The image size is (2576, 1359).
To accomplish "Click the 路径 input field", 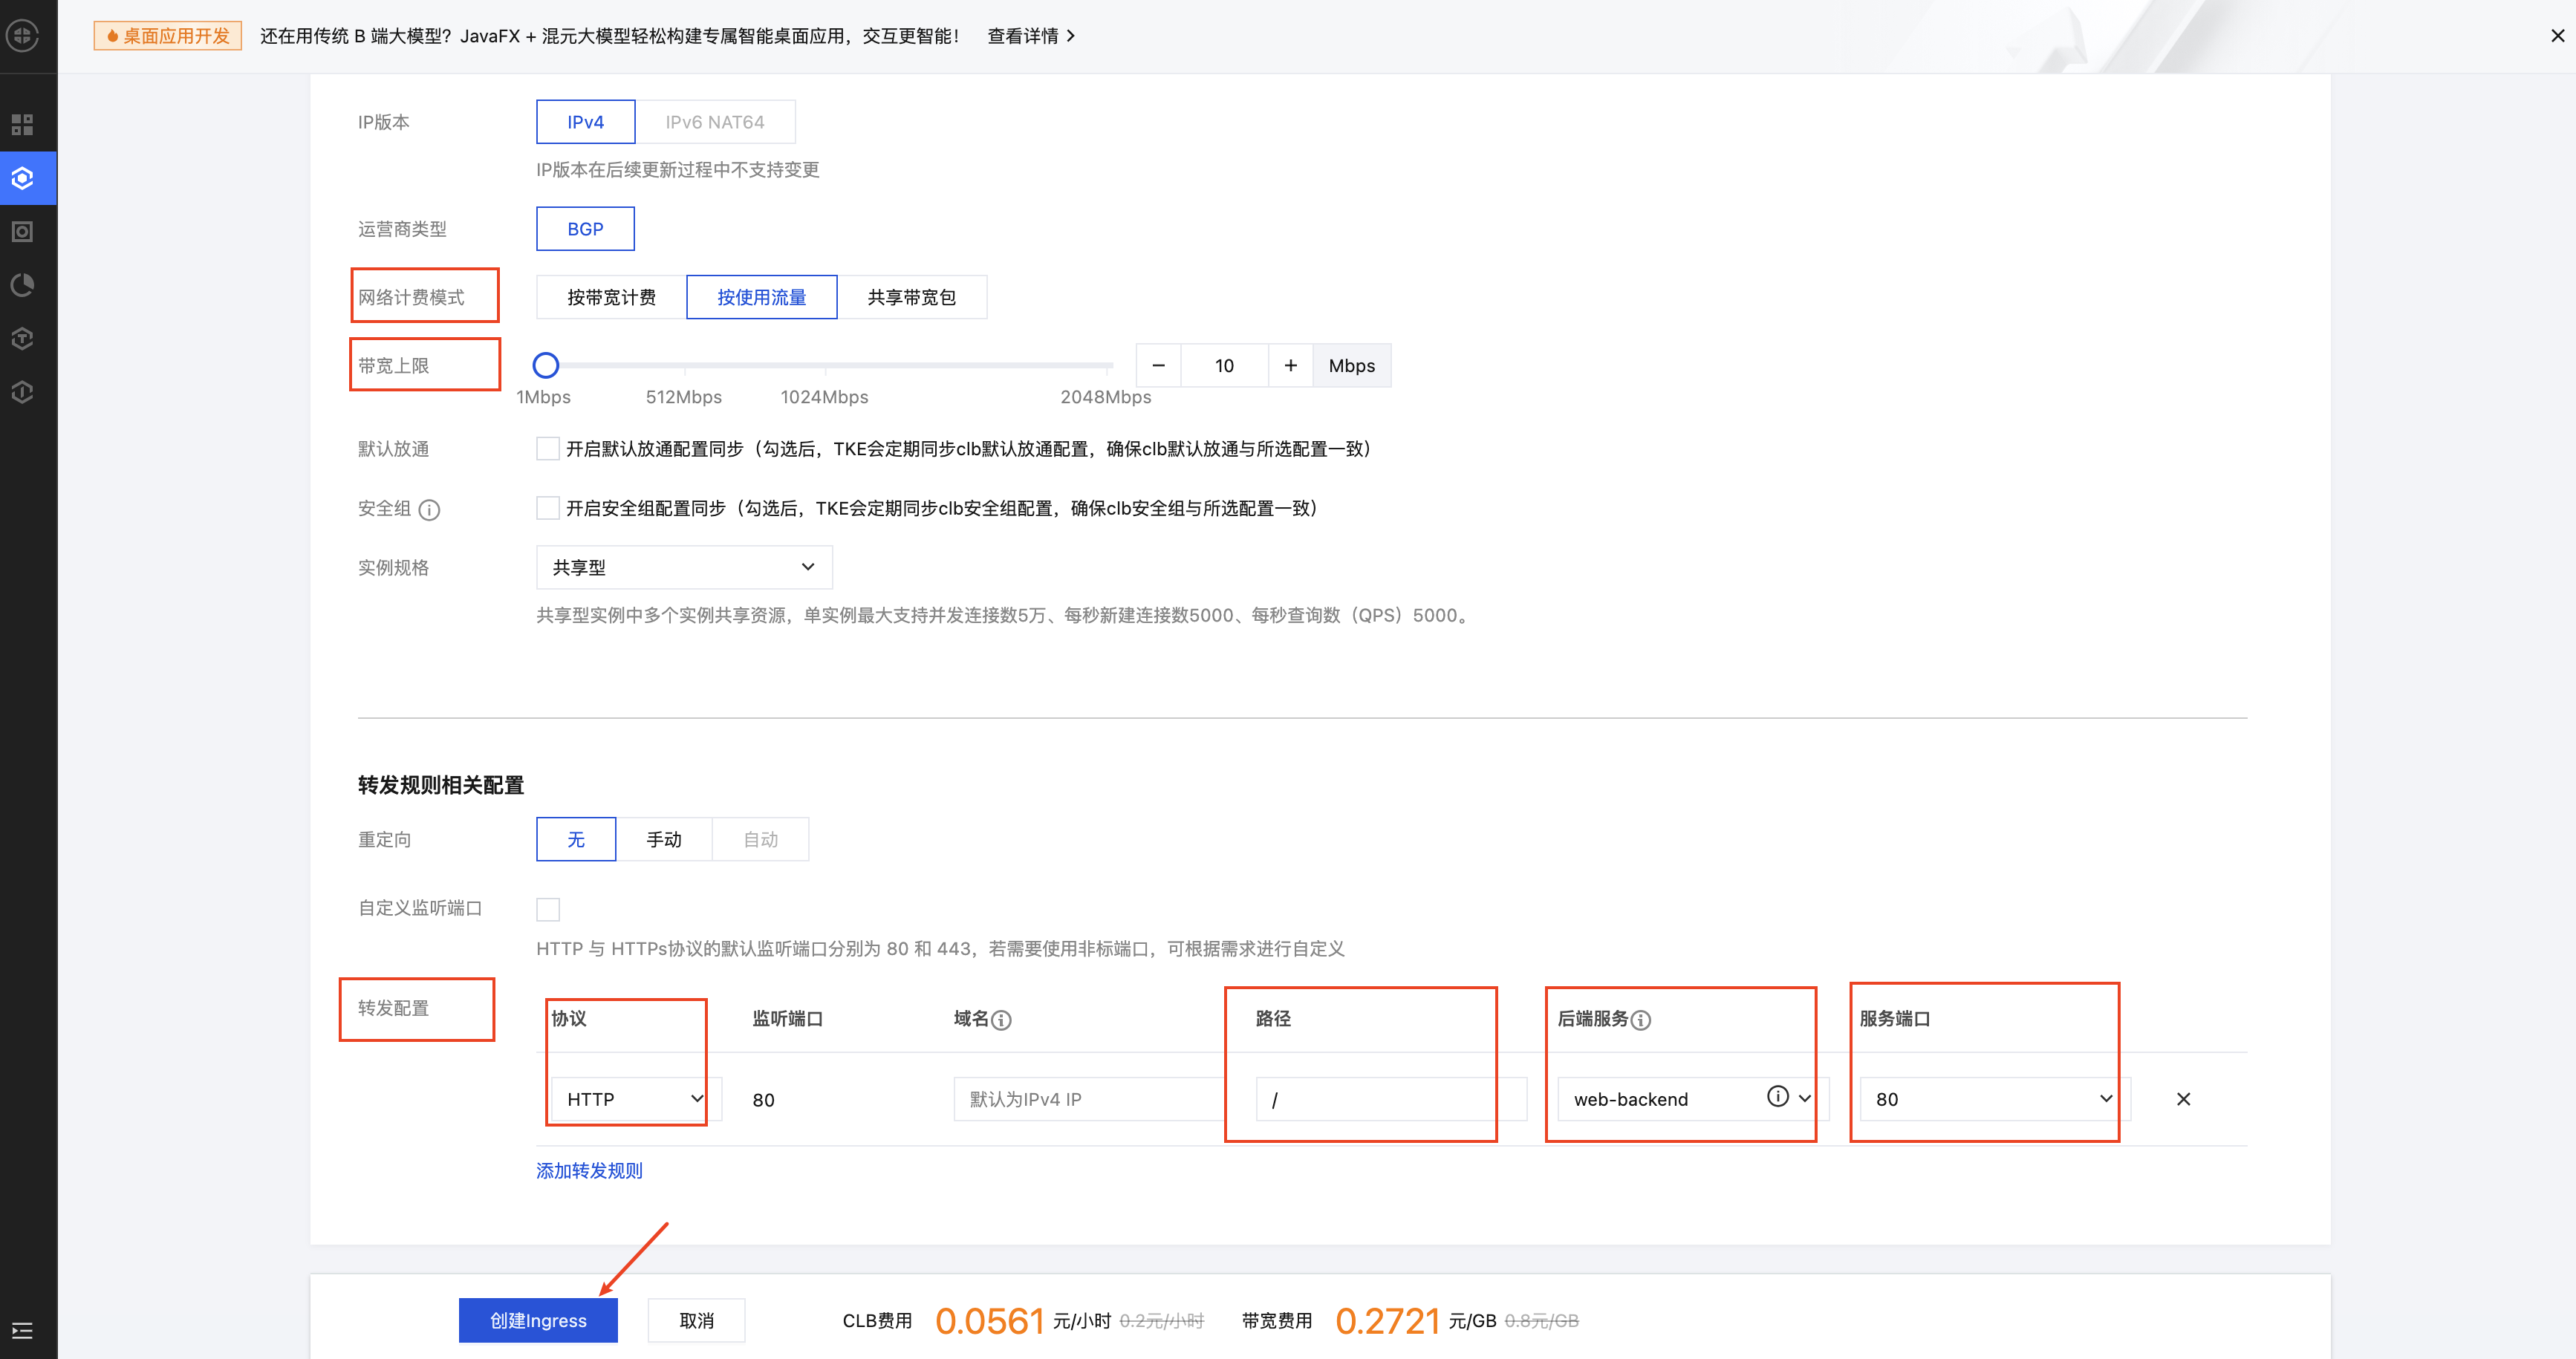I will click(x=1391, y=1099).
